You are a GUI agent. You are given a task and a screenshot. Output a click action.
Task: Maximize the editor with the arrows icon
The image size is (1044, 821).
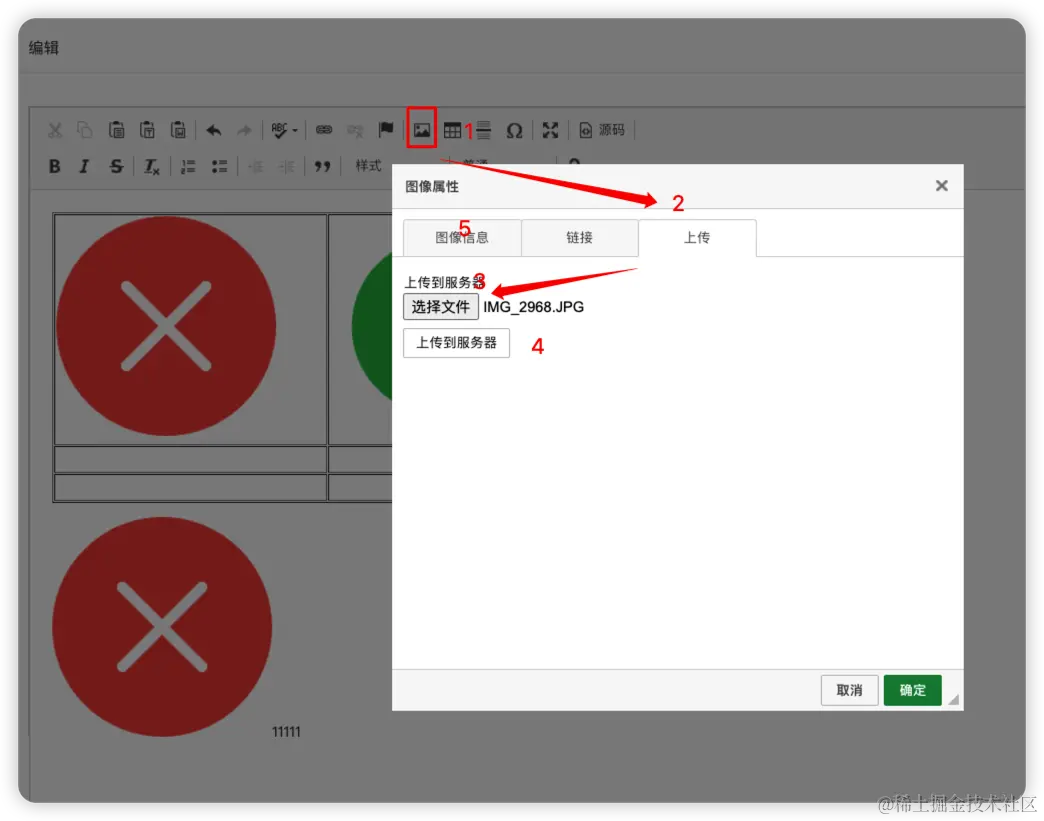(550, 130)
